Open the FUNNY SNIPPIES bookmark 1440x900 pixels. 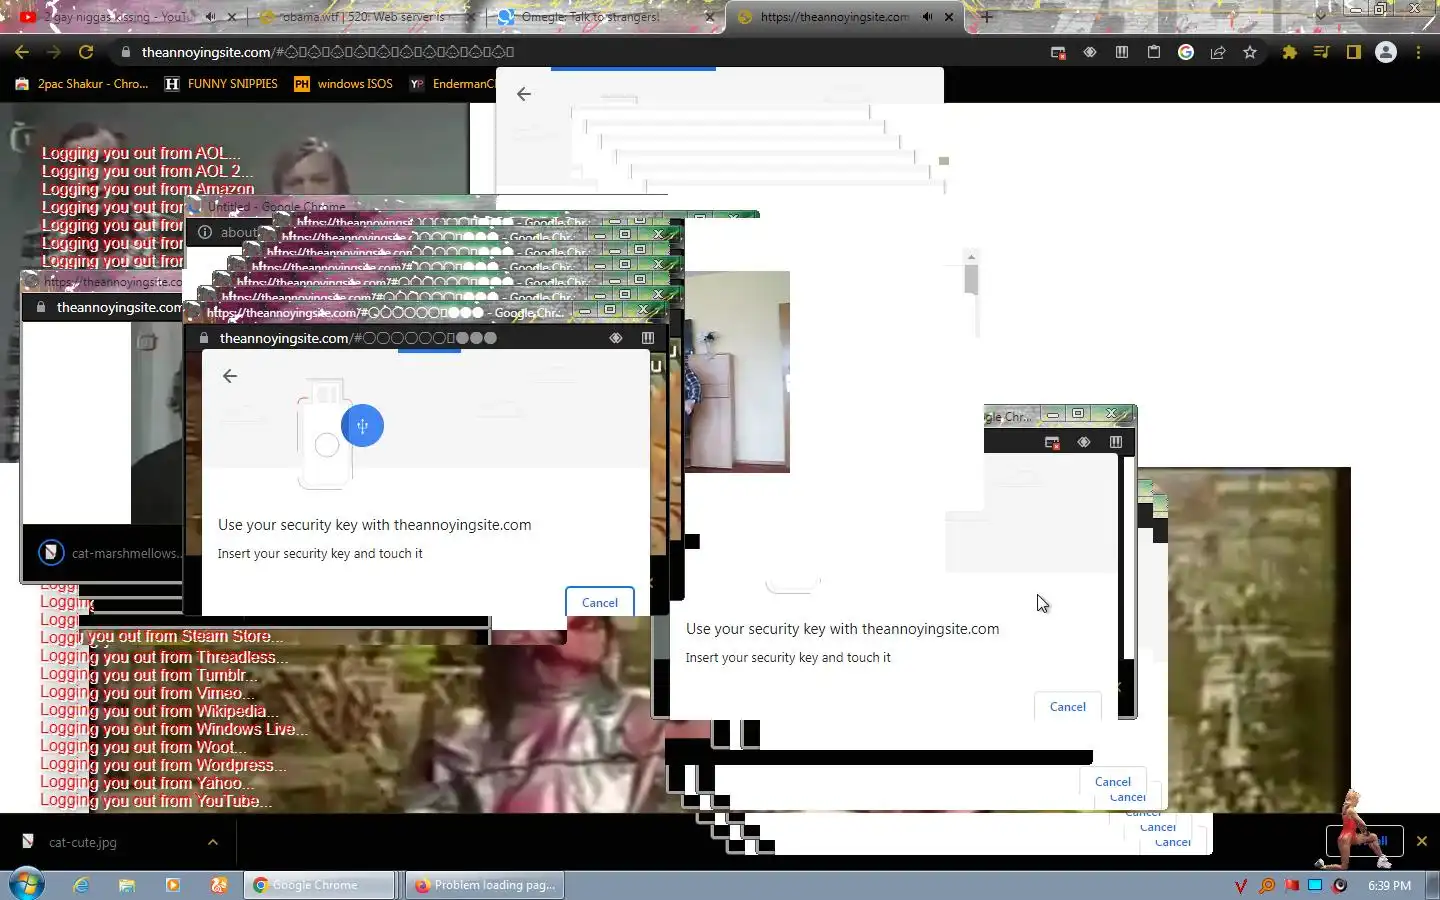point(221,84)
